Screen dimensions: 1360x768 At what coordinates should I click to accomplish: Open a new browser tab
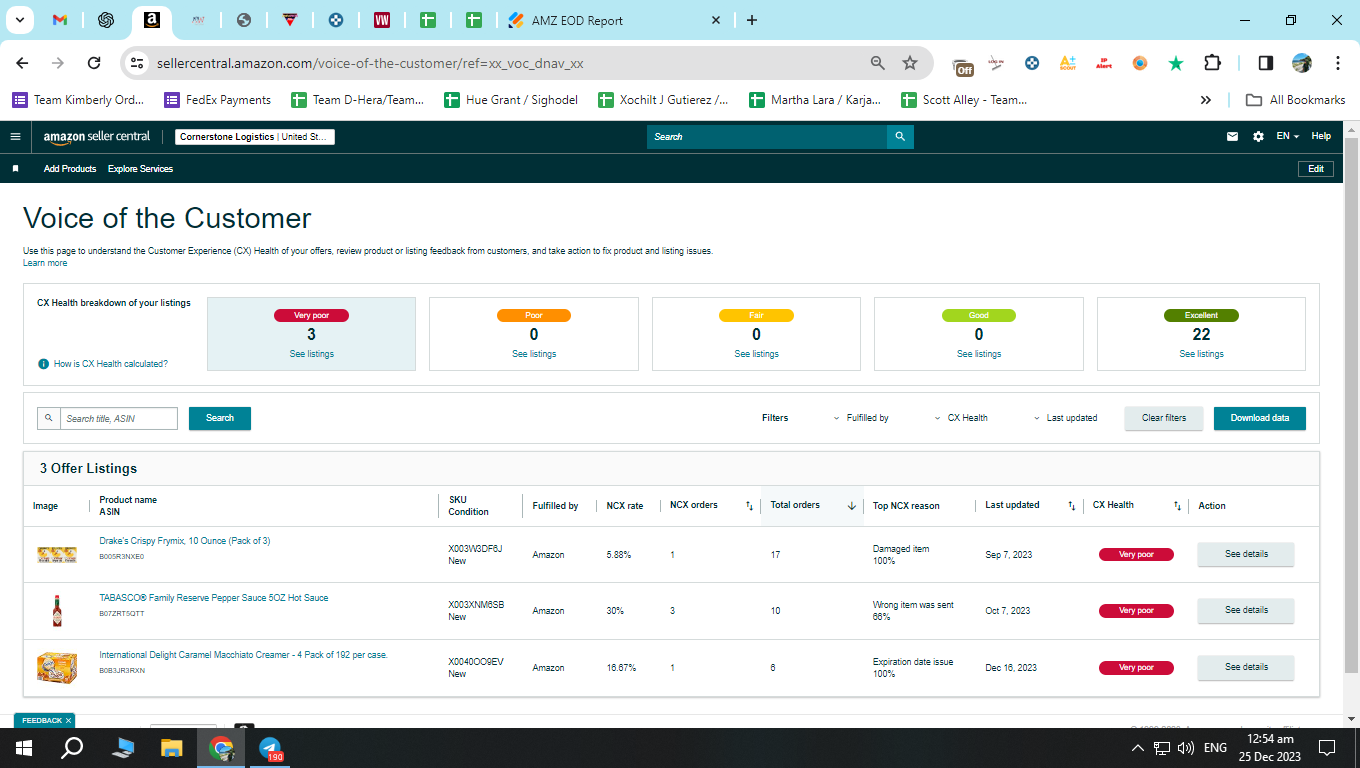click(x=752, y=20)
